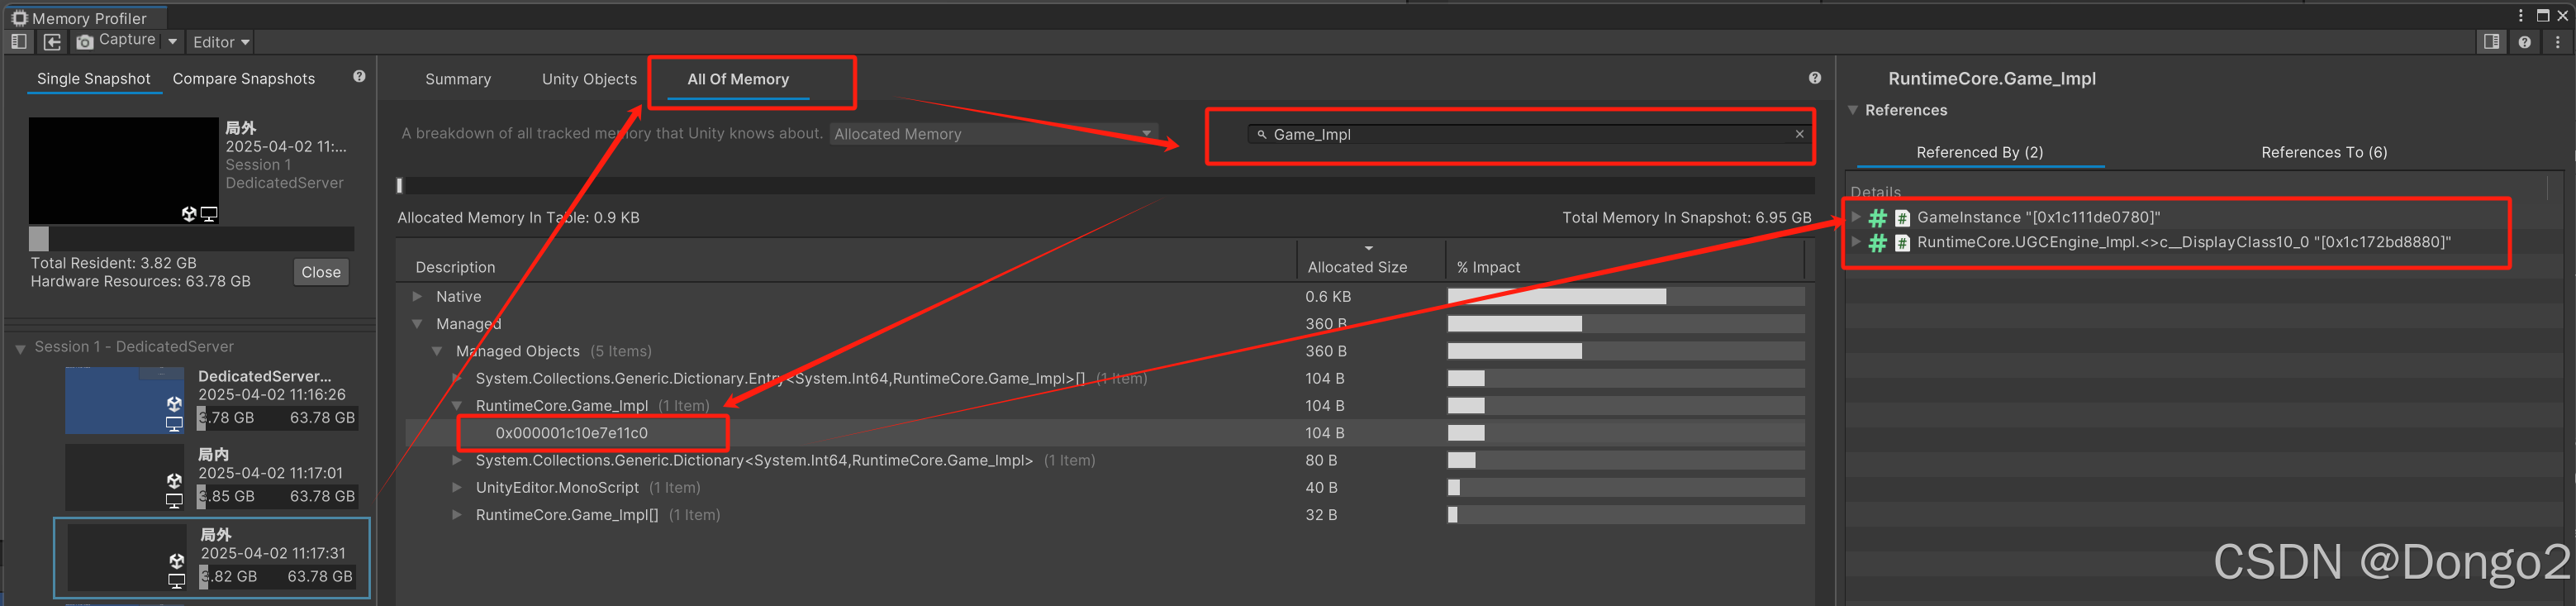Image resolution: width=2576 pixels, height=606 pixels.
Task: Click the search magnifier icon
Action: 1261,134
